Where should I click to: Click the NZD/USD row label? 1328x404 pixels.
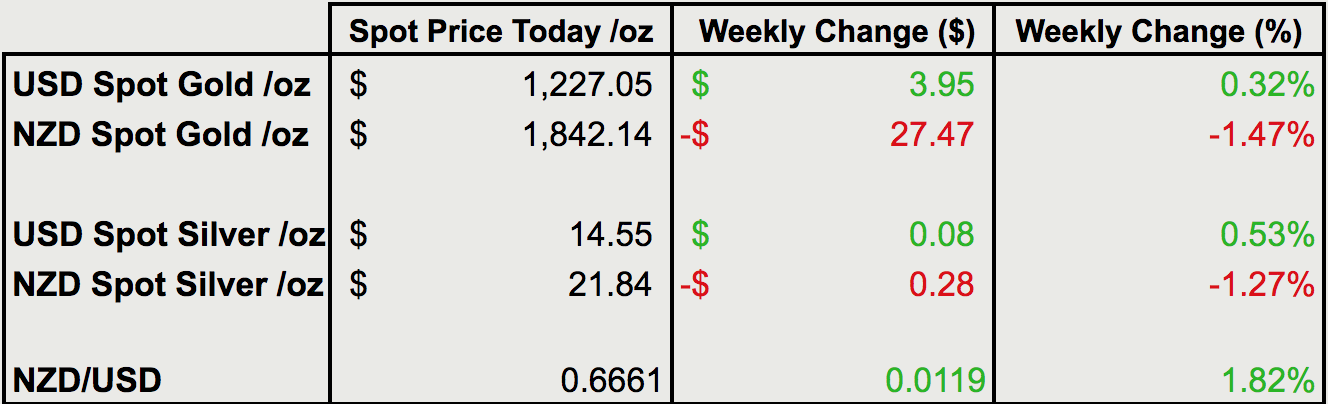87,381
